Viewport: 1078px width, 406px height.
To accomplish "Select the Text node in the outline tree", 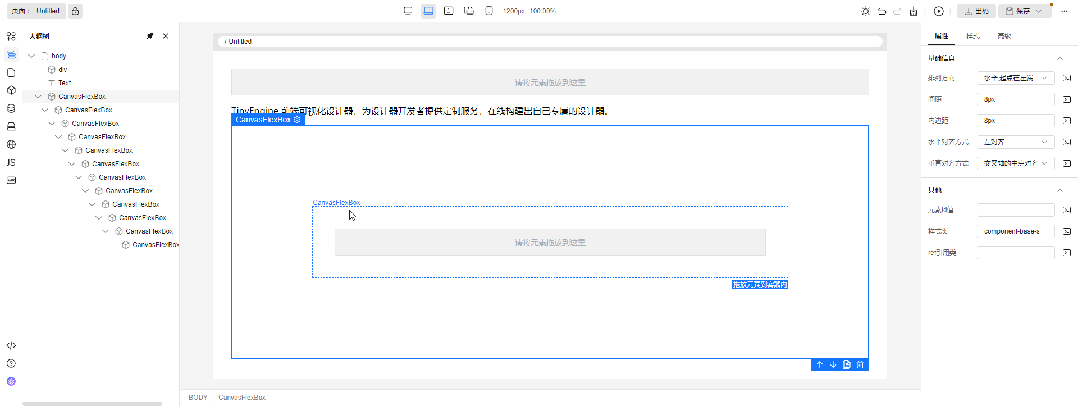I will (x=65, y=82).
